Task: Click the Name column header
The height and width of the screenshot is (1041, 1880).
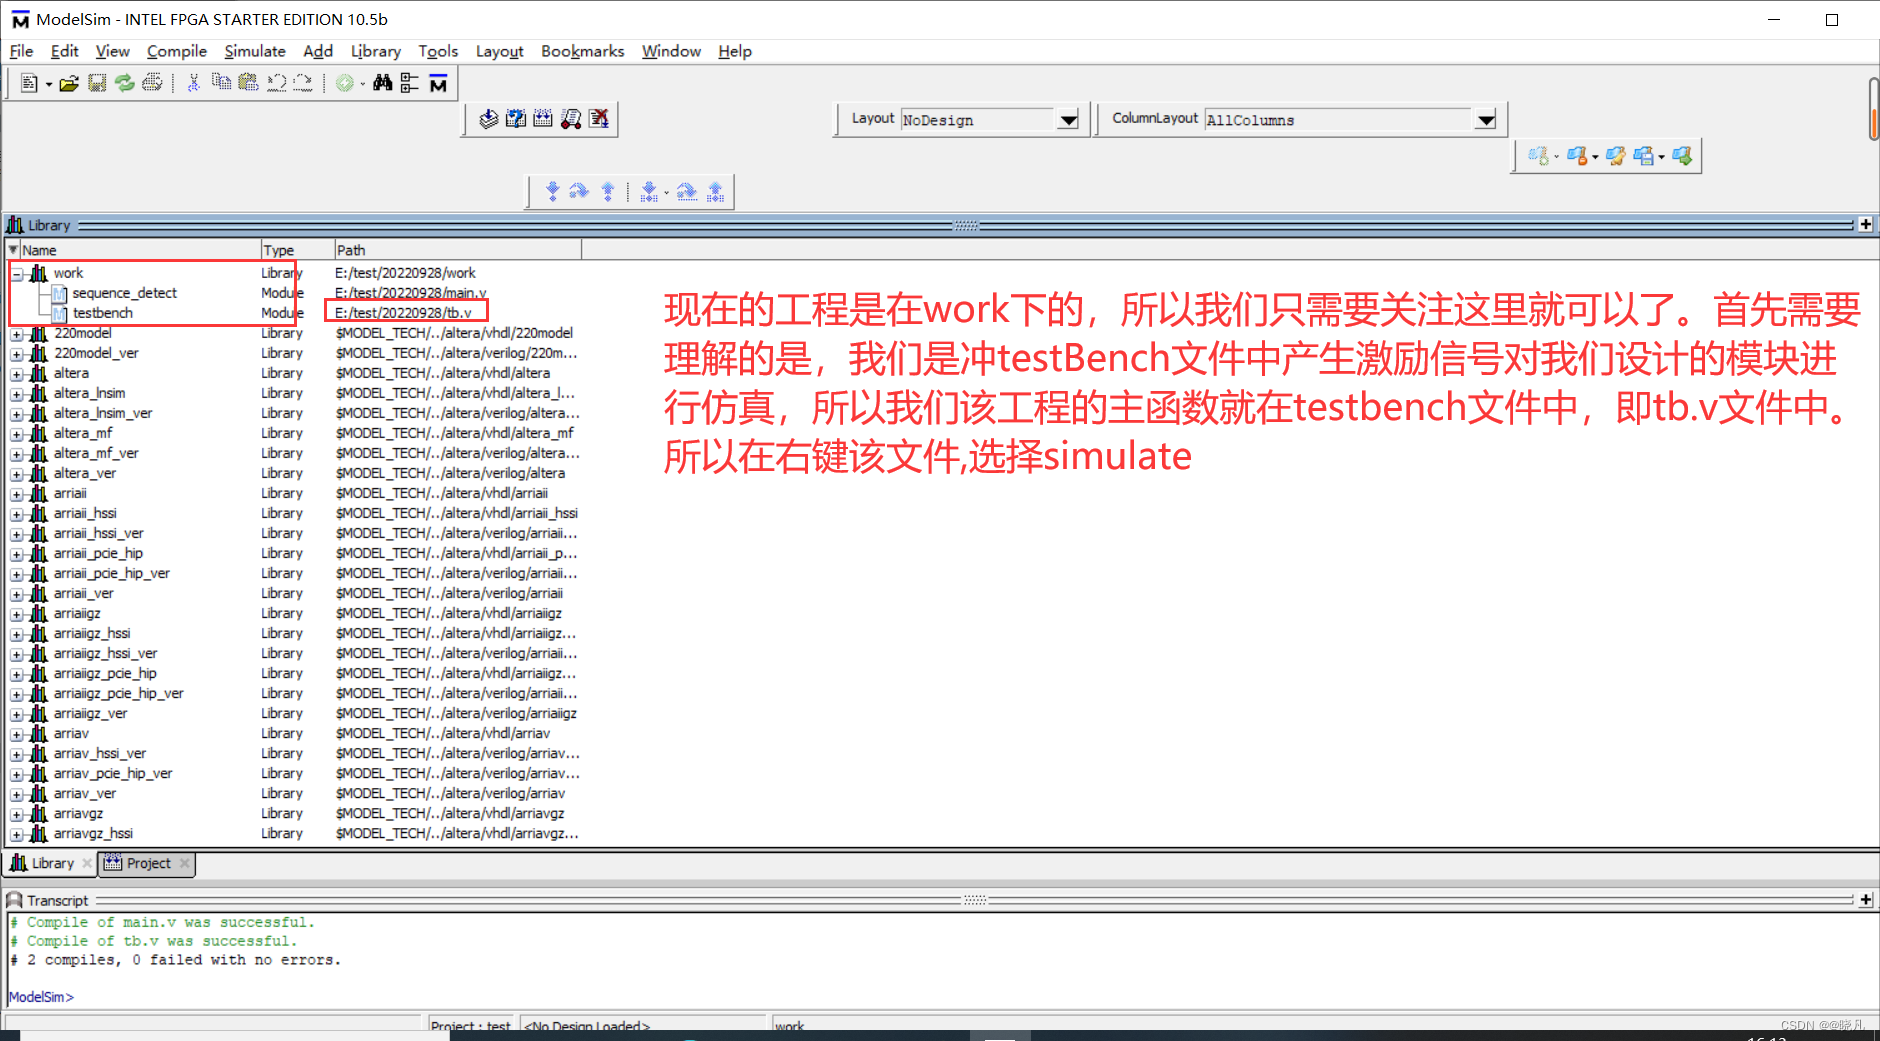Action: point(139,250)
